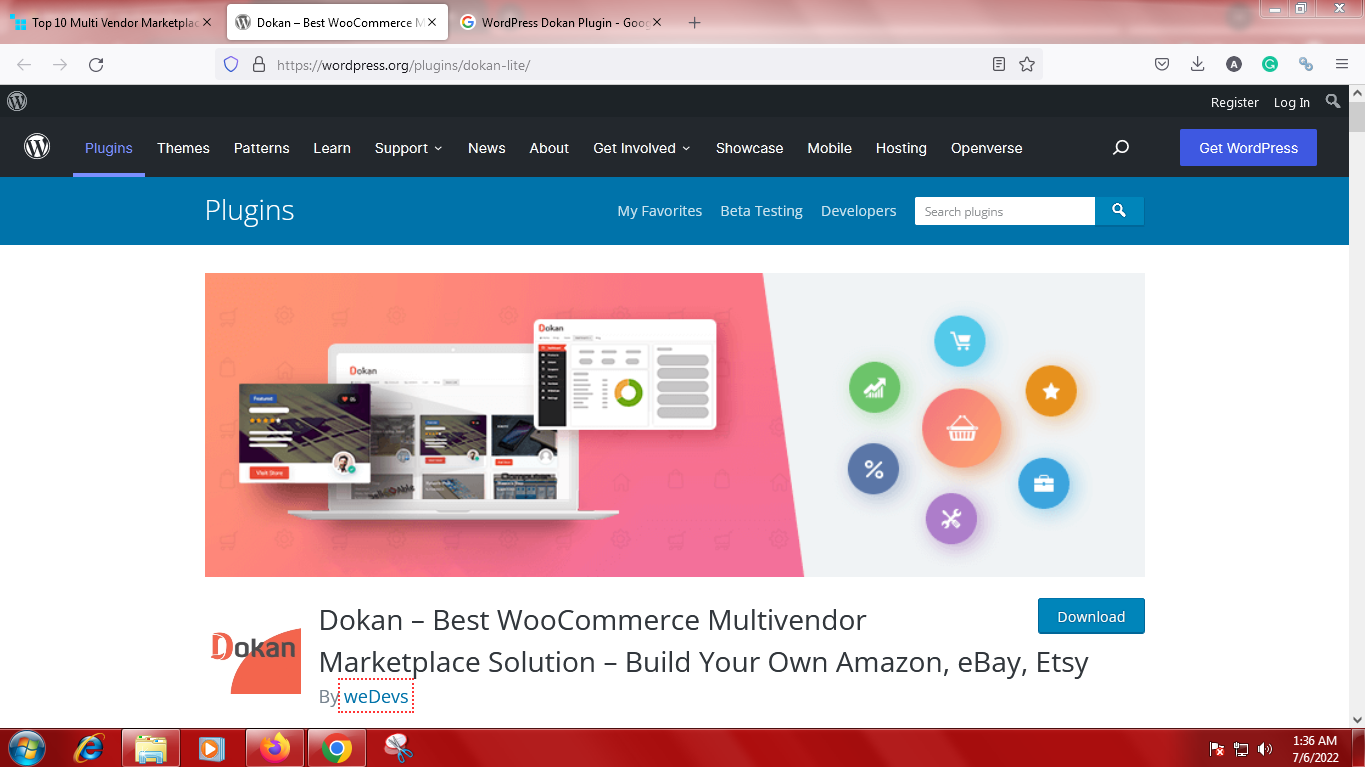Click the Dokan banner image
This screenshot has width=1365, height=767.
(x=675, y=425)
